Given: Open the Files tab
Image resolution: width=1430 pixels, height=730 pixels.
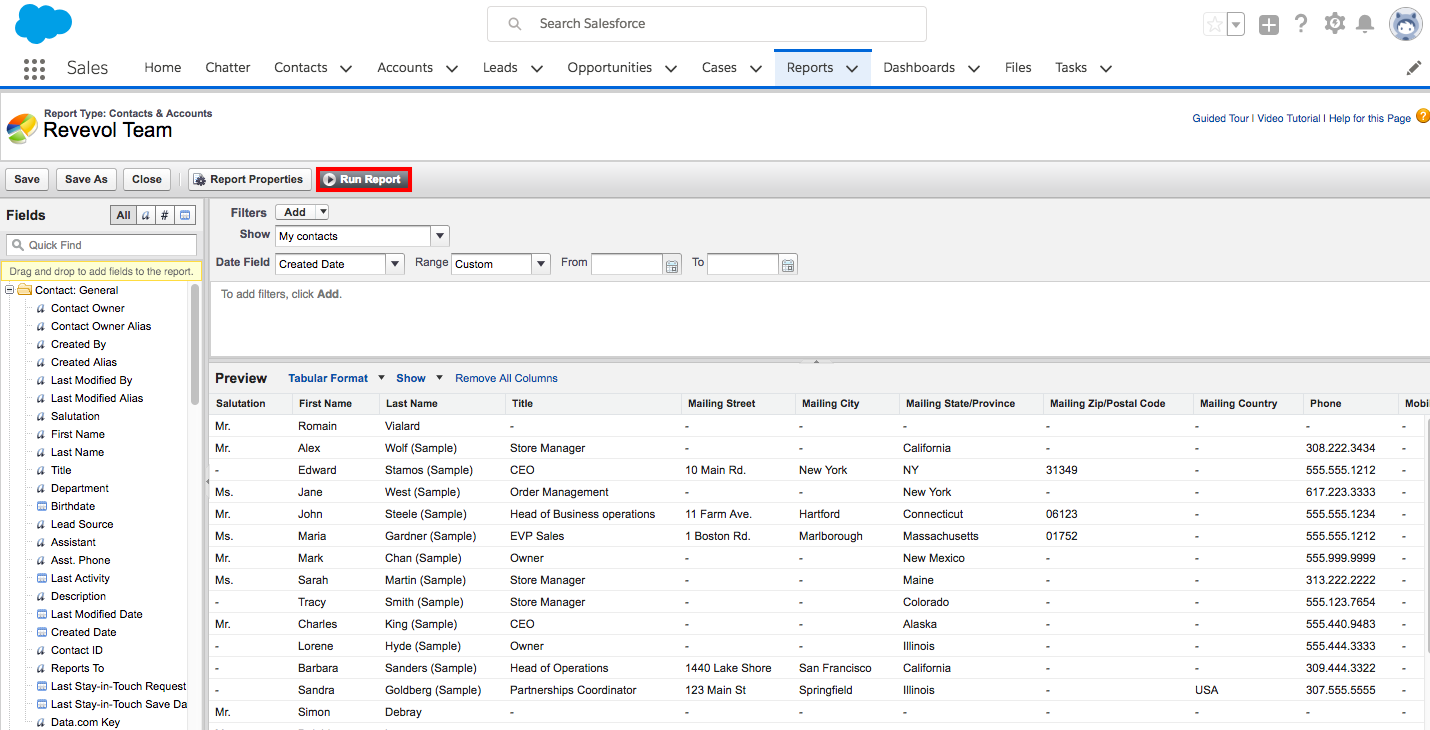Looking at the screenshot, I should [1018, 68].
